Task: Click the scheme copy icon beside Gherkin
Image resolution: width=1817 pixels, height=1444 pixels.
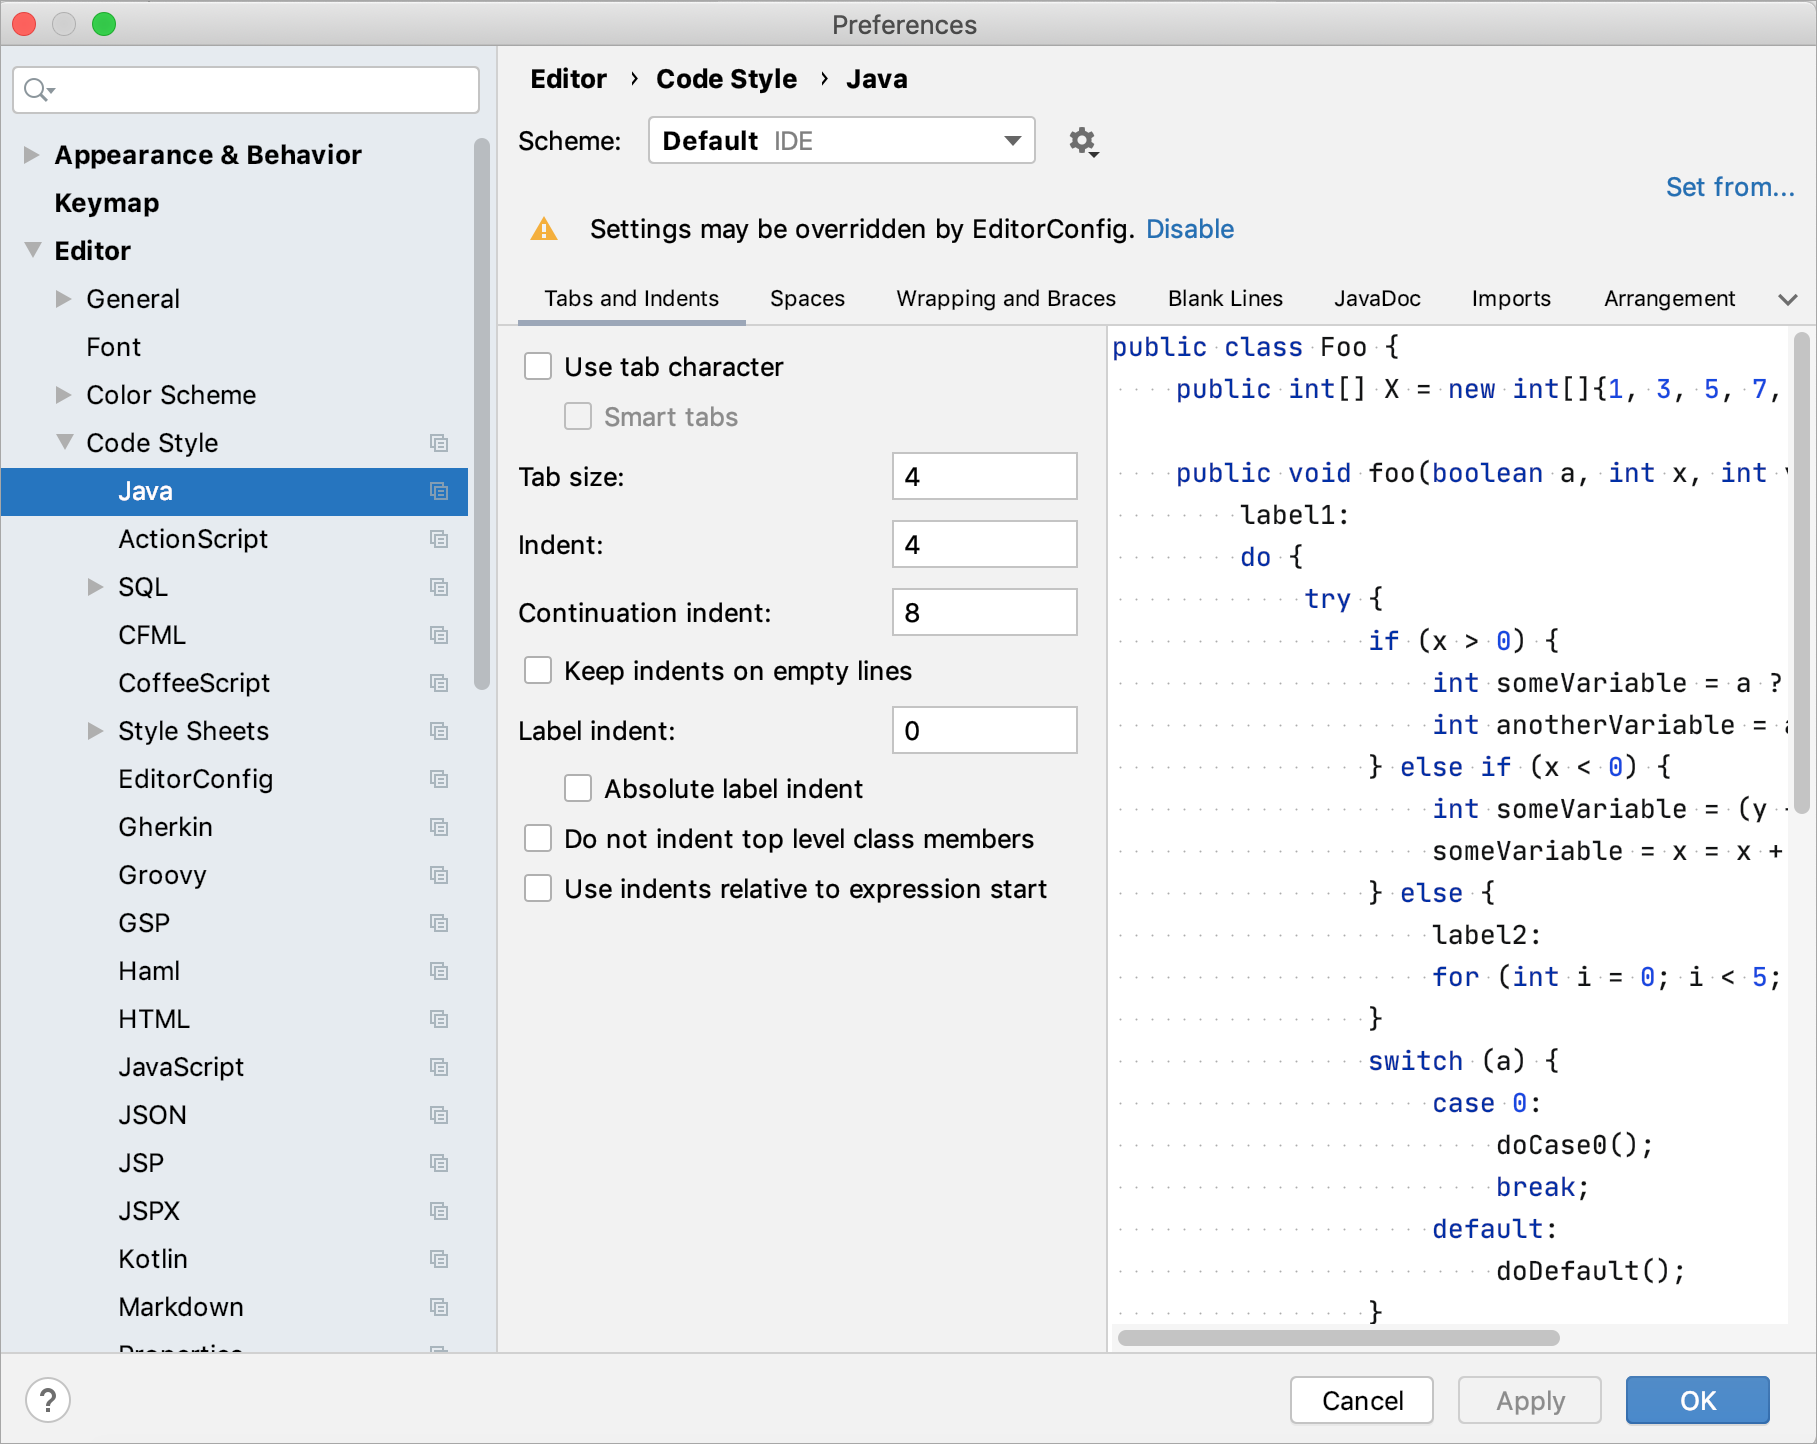Action: (439, 827)
